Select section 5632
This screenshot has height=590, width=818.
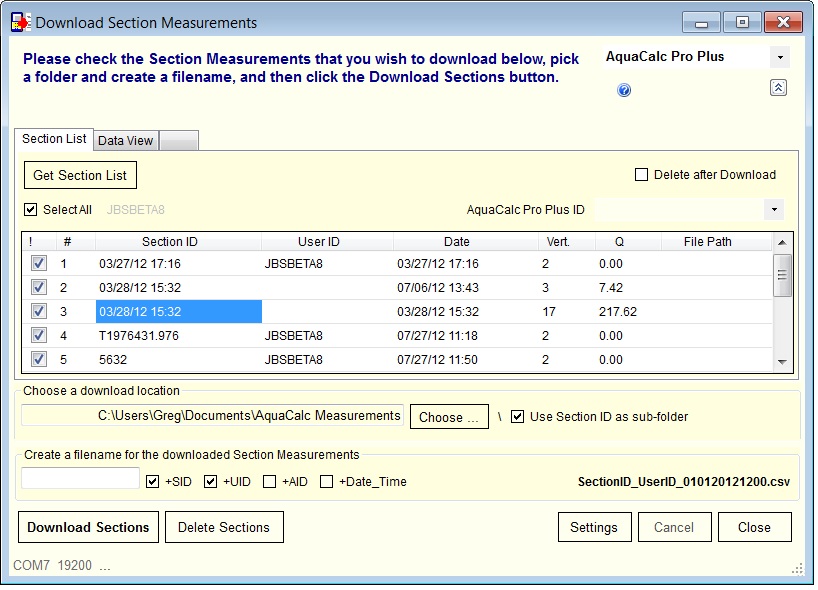113,359
